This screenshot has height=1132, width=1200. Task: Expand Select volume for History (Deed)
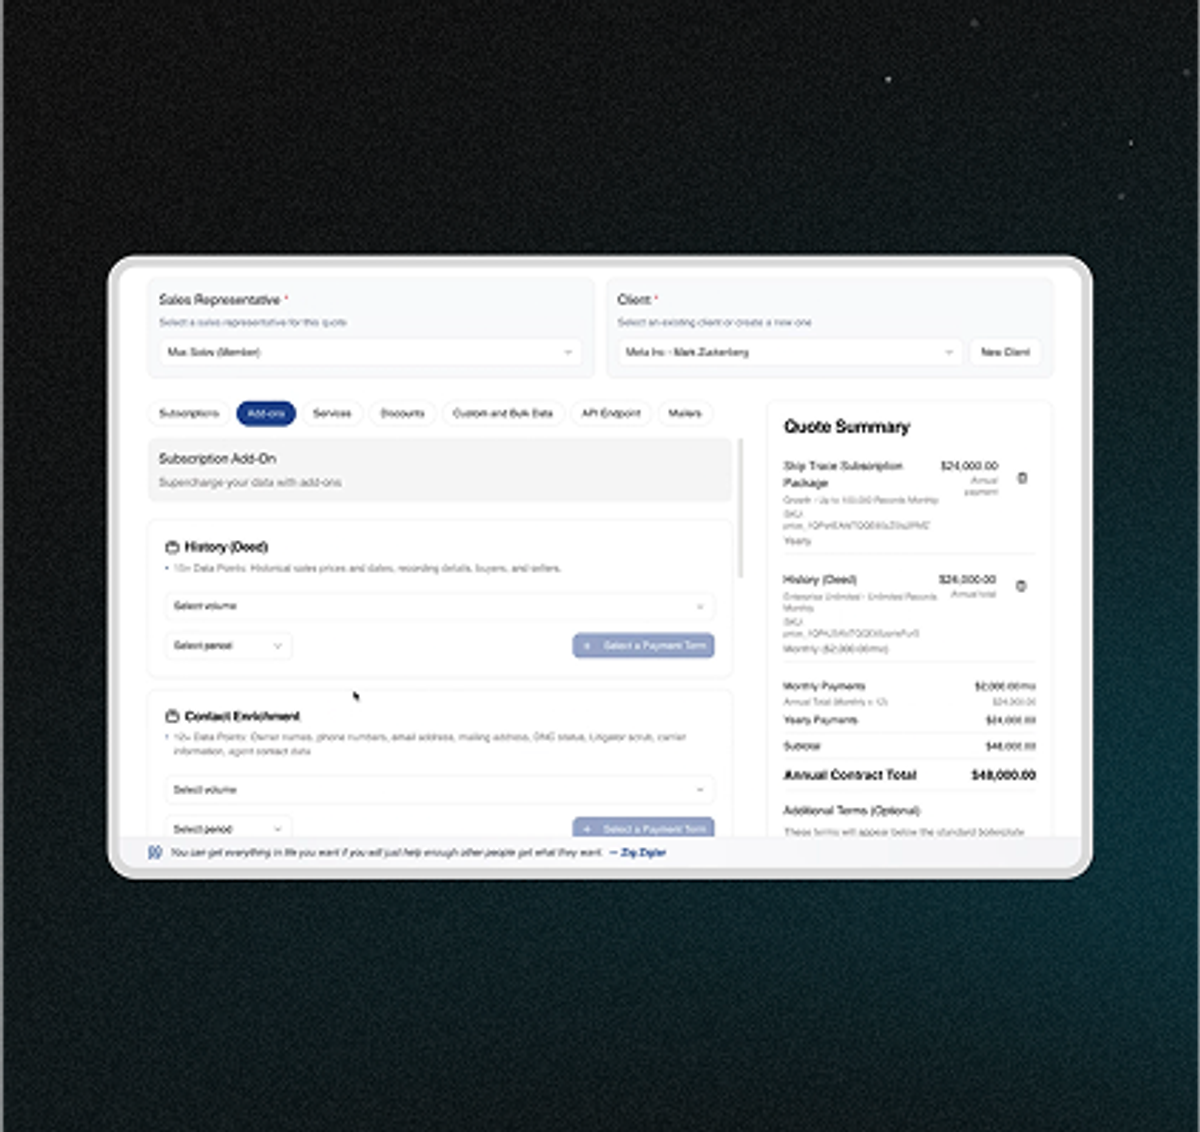point(439,606)
